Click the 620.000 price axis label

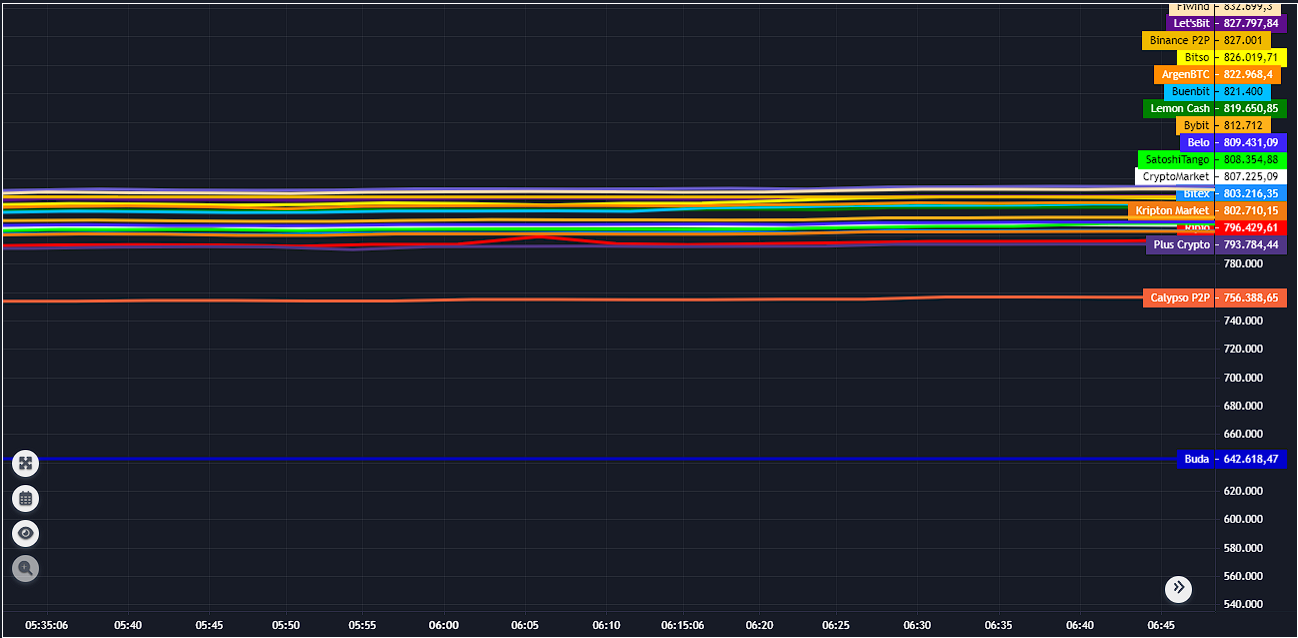click(x=1243, y=490)
